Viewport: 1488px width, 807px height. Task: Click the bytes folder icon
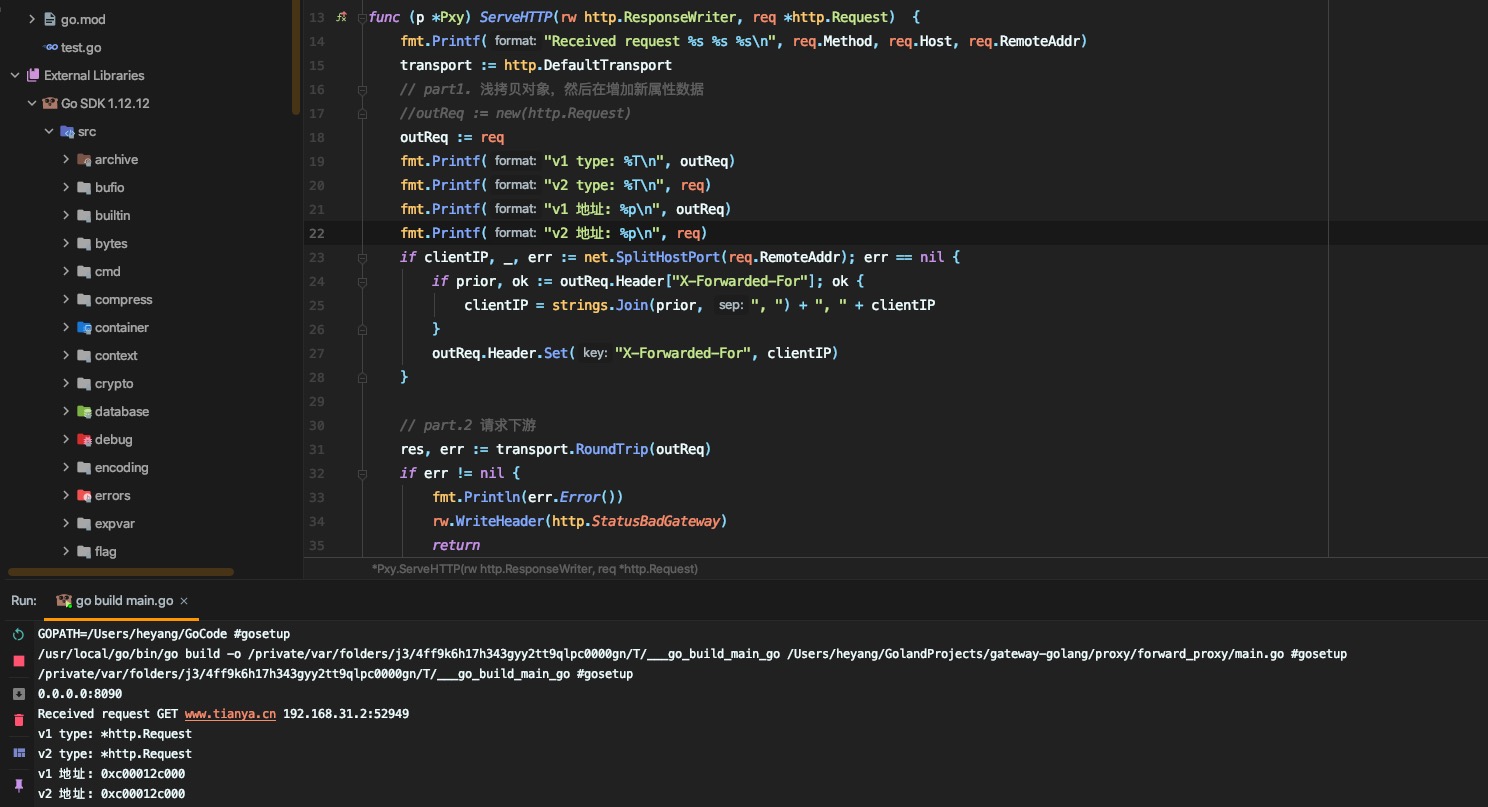[84, 243]
